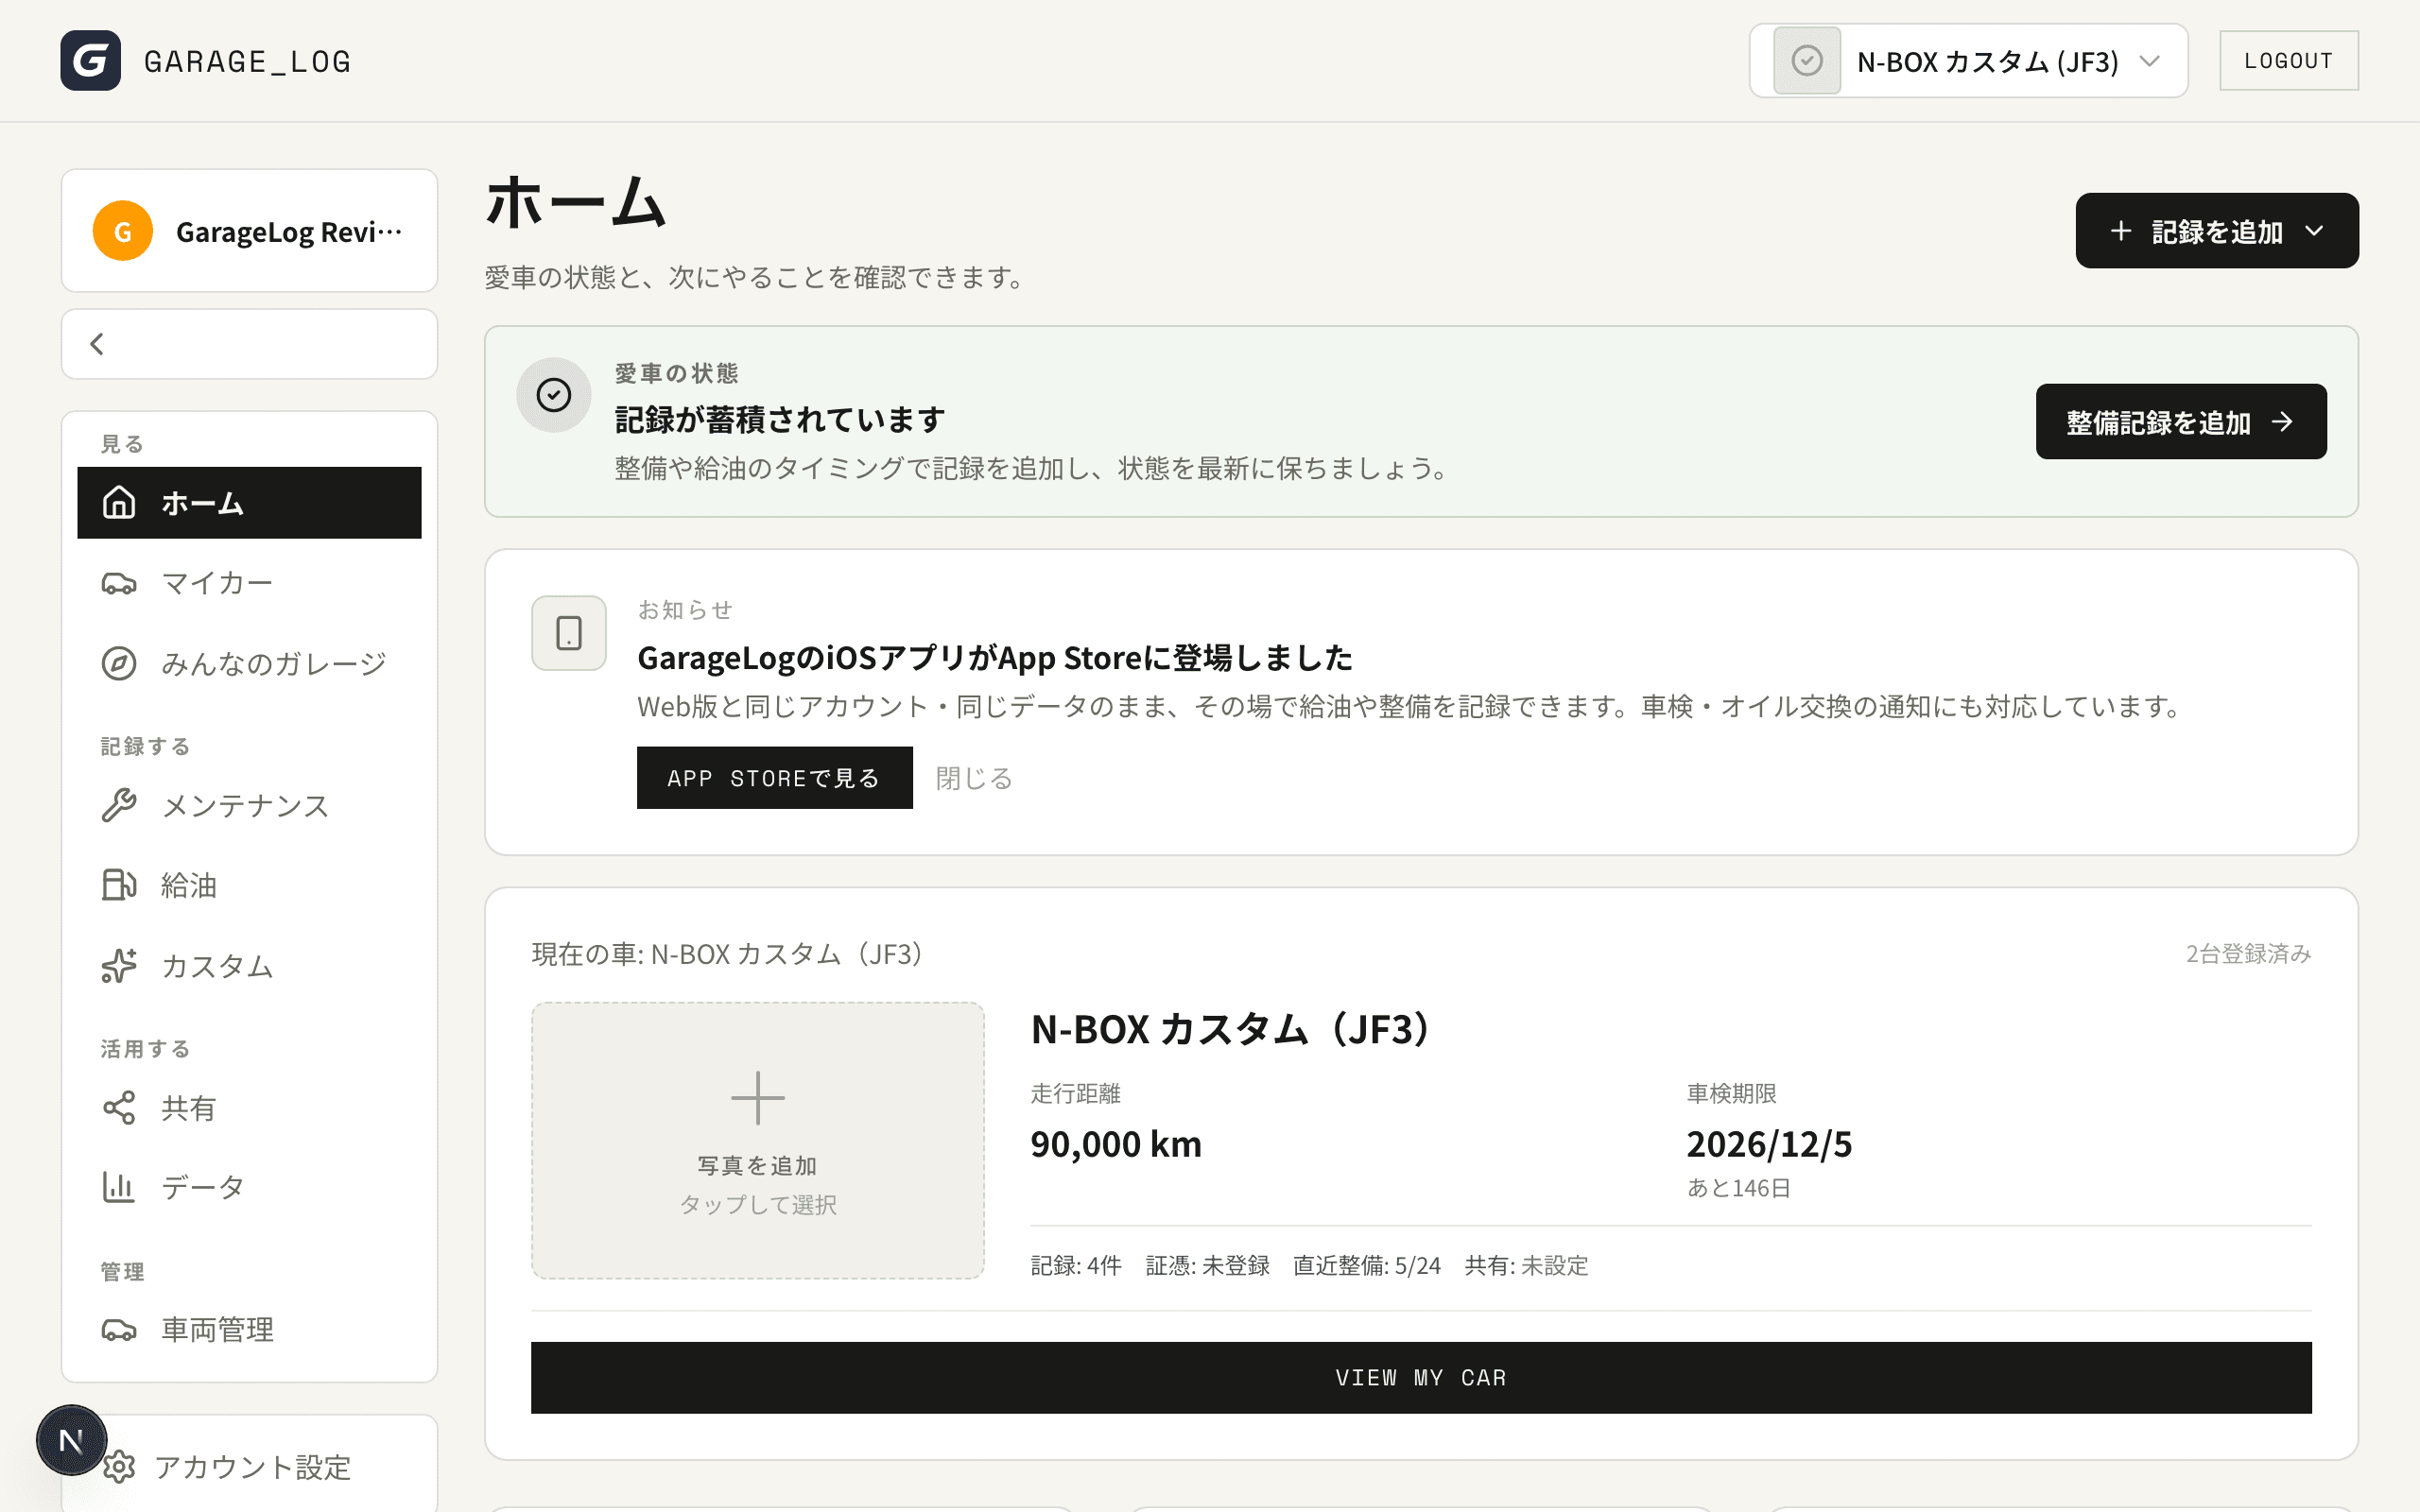Screen dimensions: 2420x1512
Task: Click the plus icon on 記録を追加
Action: (2121, 231)
